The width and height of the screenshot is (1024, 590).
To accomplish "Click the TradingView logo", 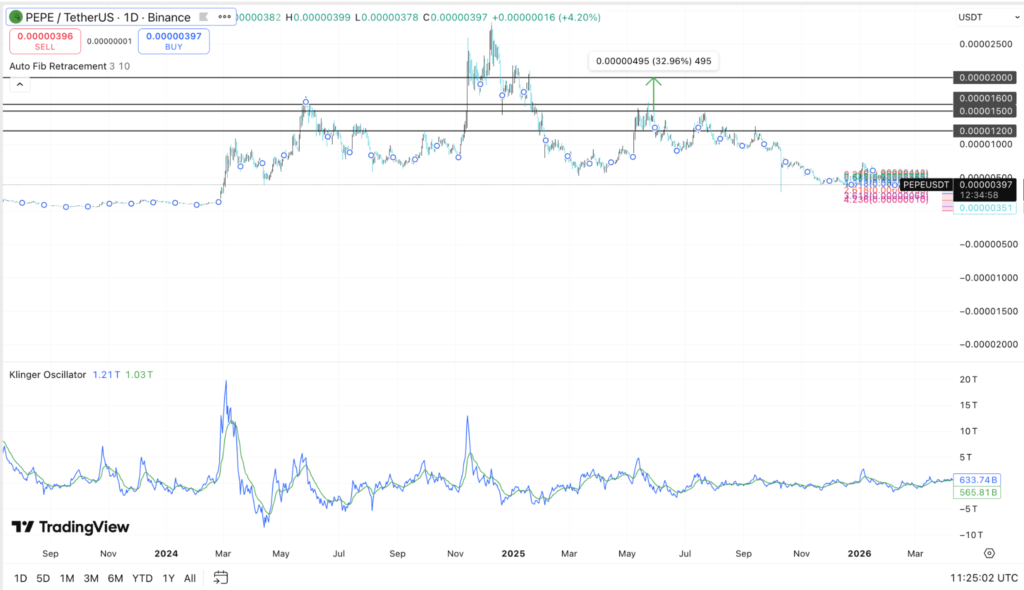I will point(70,527).
